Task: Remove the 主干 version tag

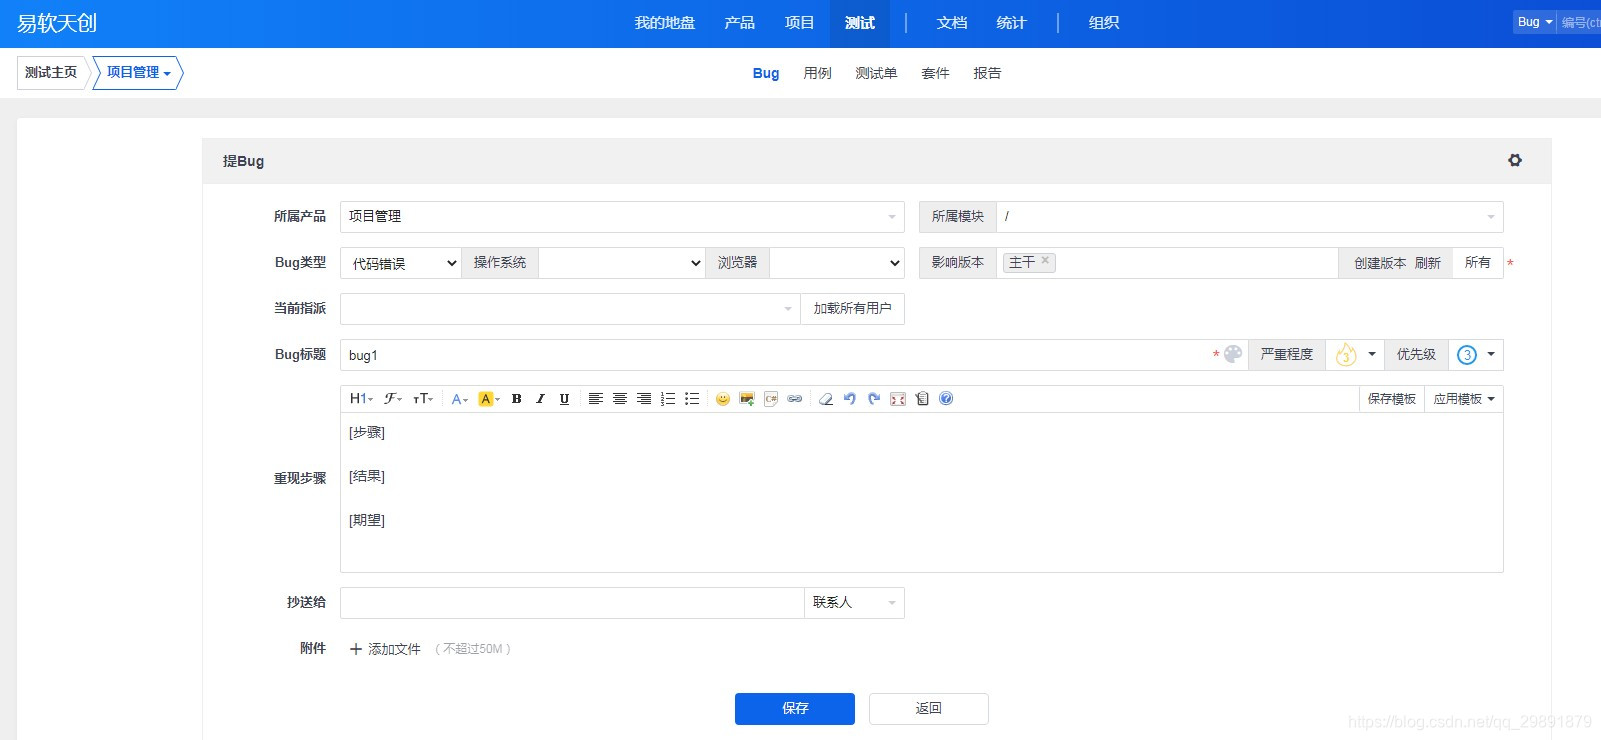Action: (1045, 260)
